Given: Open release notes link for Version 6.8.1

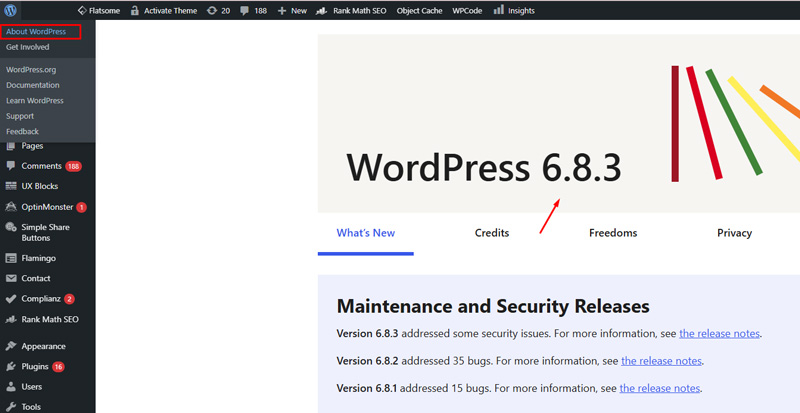Looking at the screenshot, I should 660,388.
